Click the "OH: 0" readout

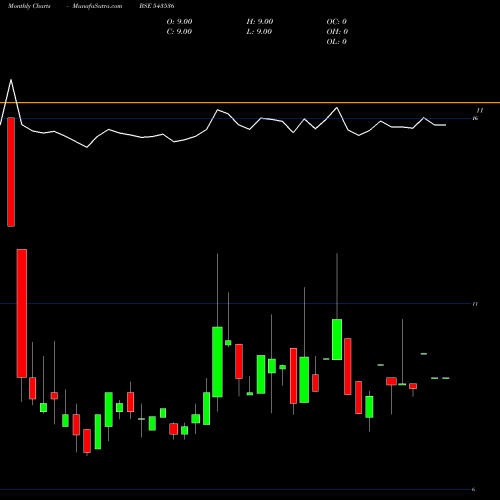click(x=337, y=32)
